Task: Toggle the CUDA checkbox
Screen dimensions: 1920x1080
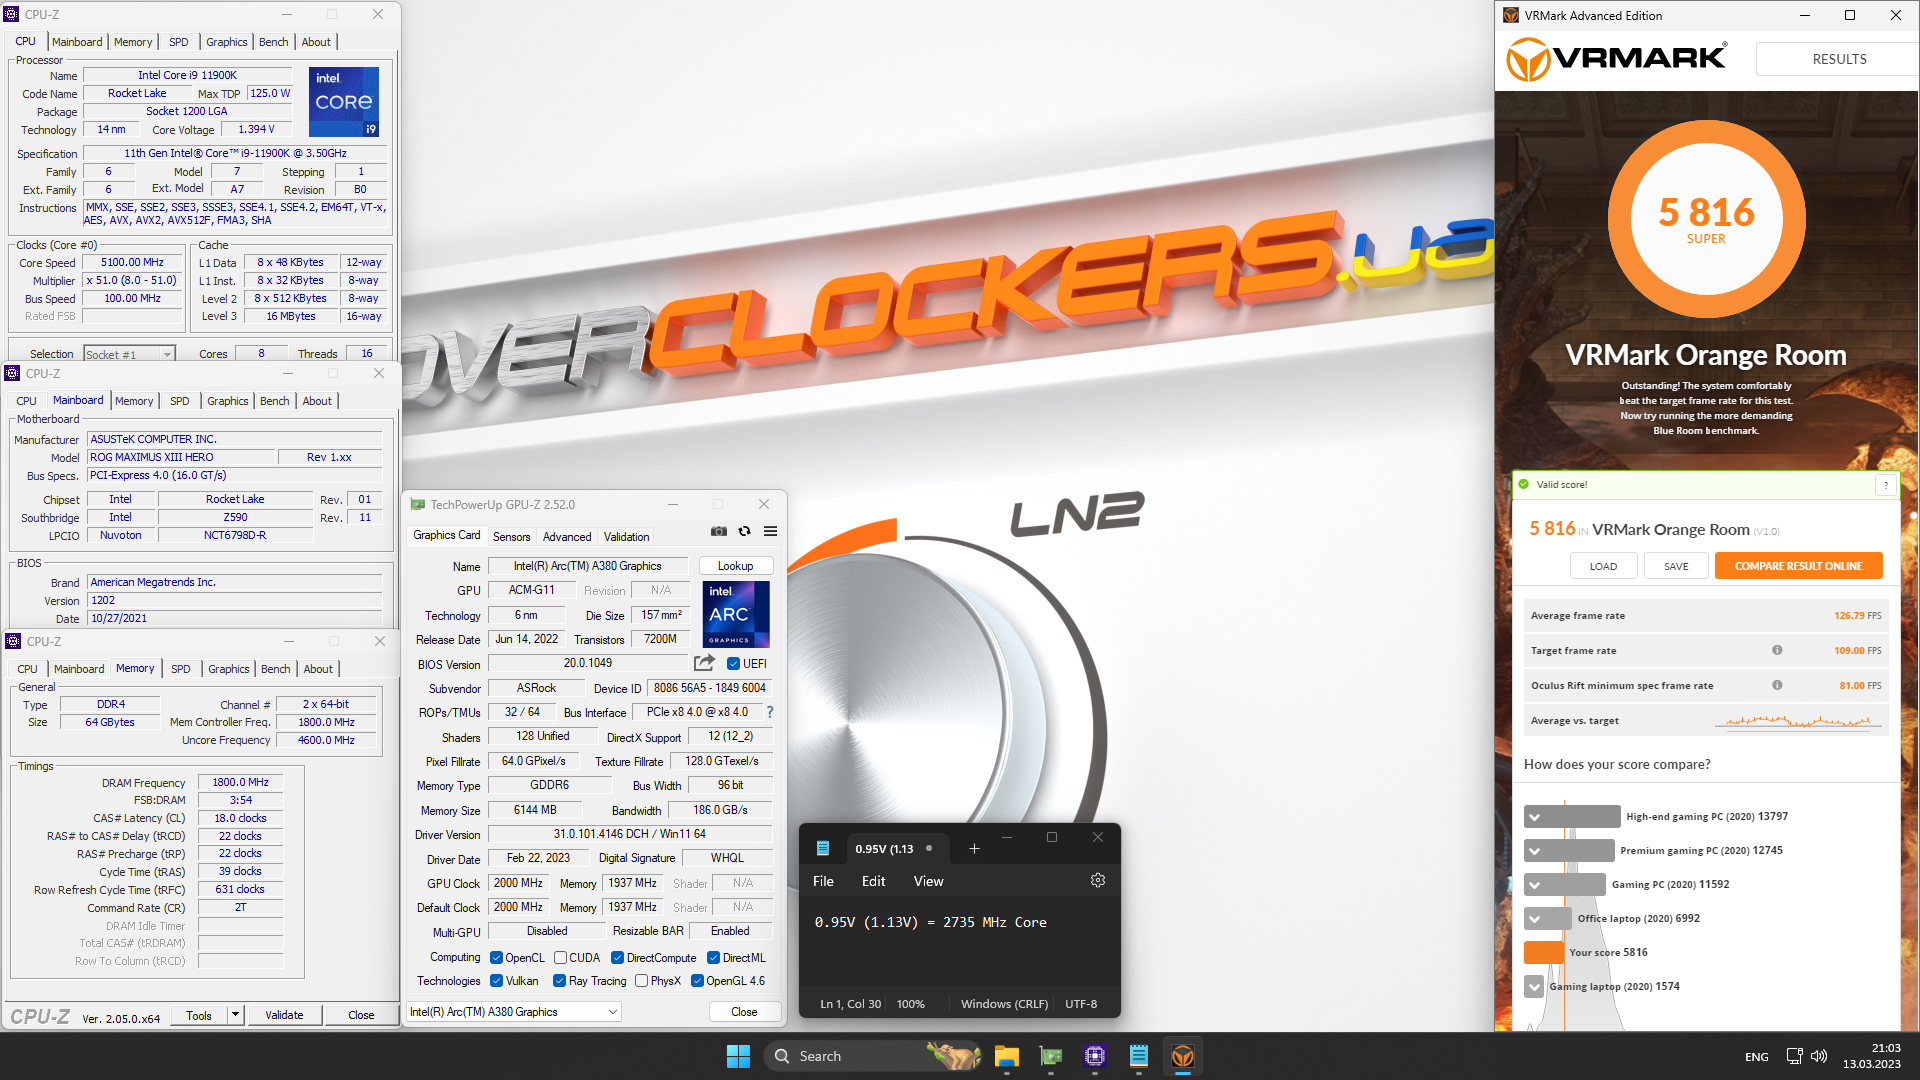Action: (x=560, y=957)
